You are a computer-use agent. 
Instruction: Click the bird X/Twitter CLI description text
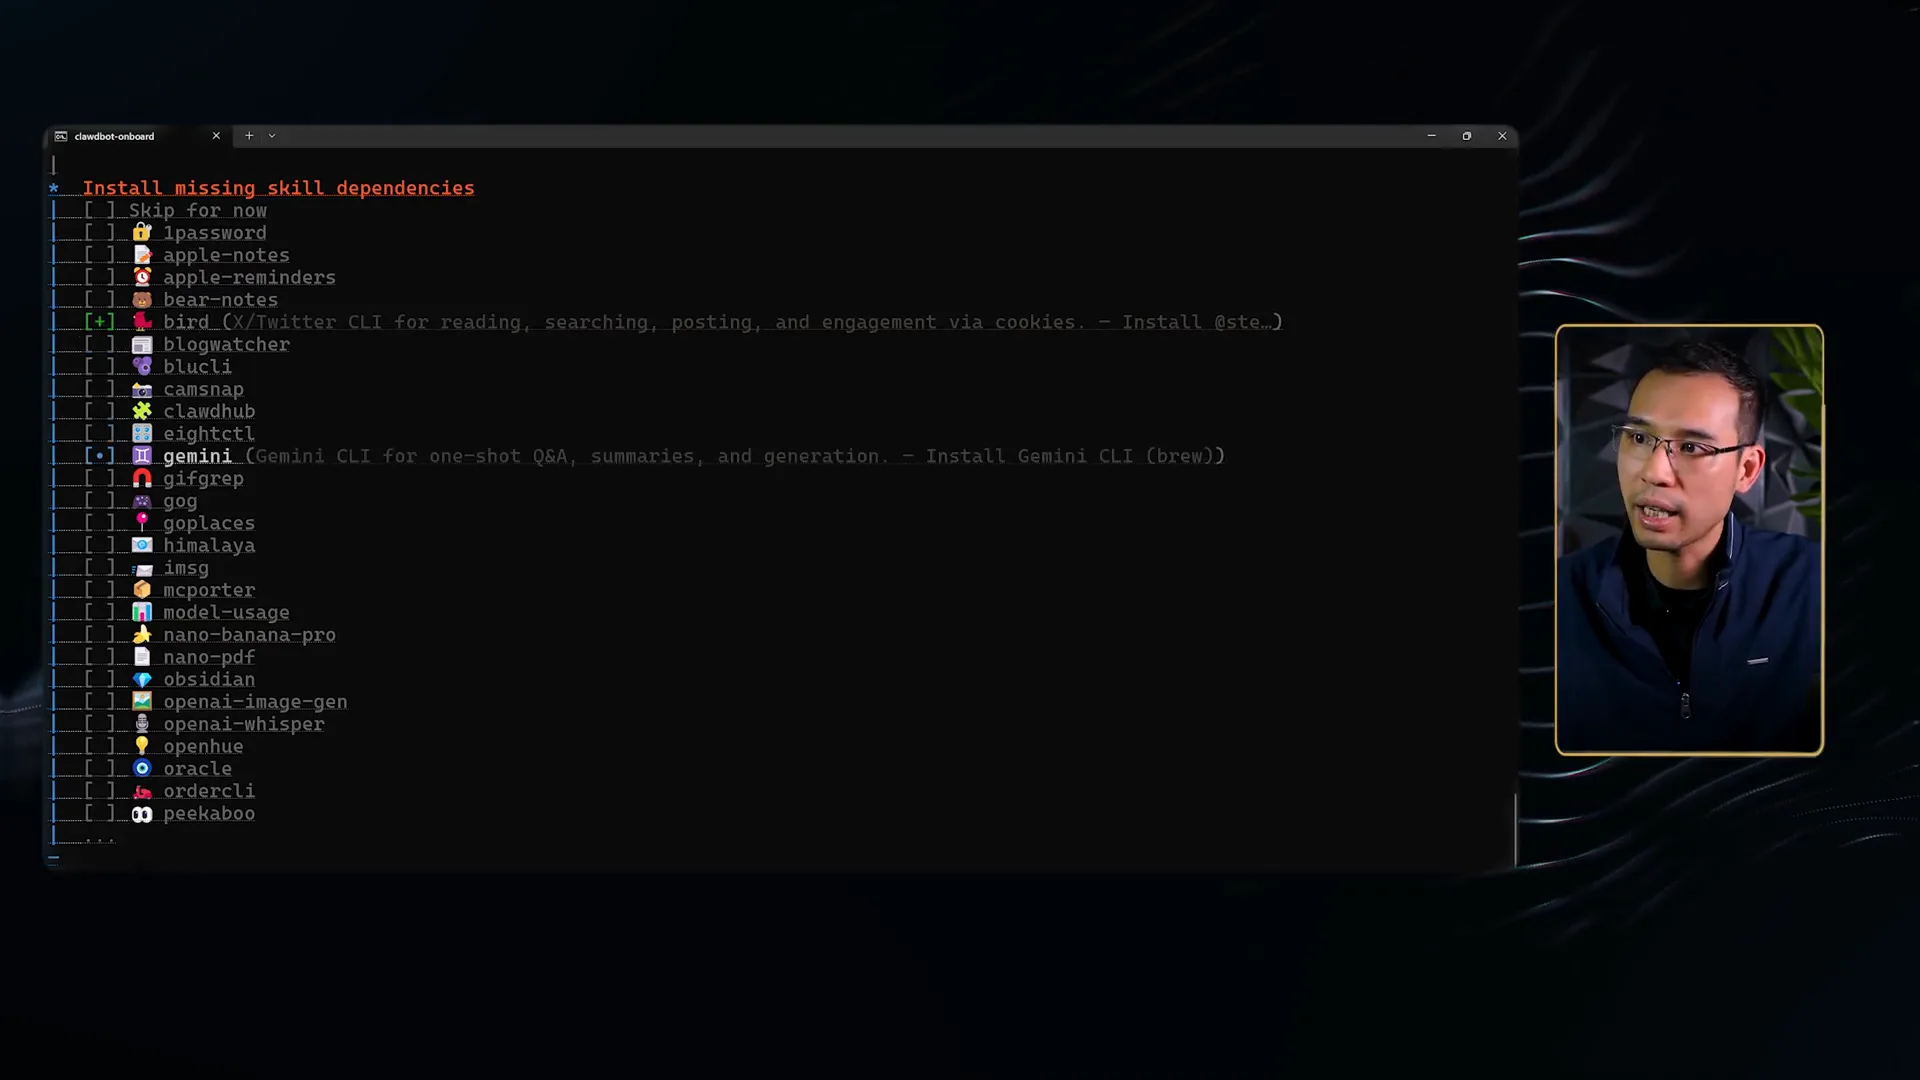[751, 322]
